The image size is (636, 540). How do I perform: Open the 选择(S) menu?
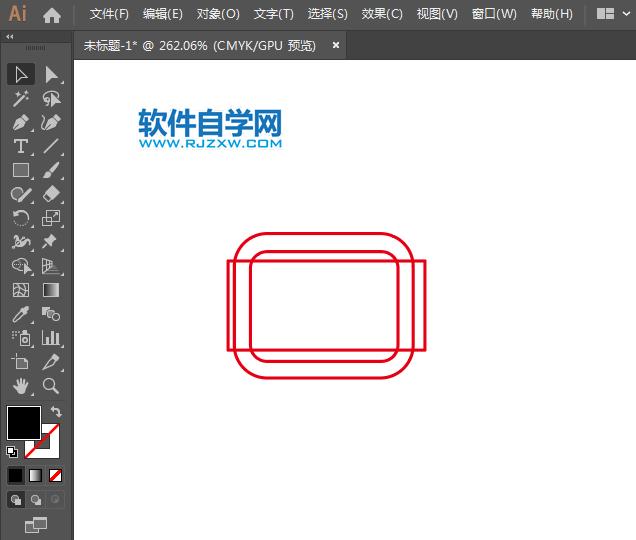click(x=327, y=14)
